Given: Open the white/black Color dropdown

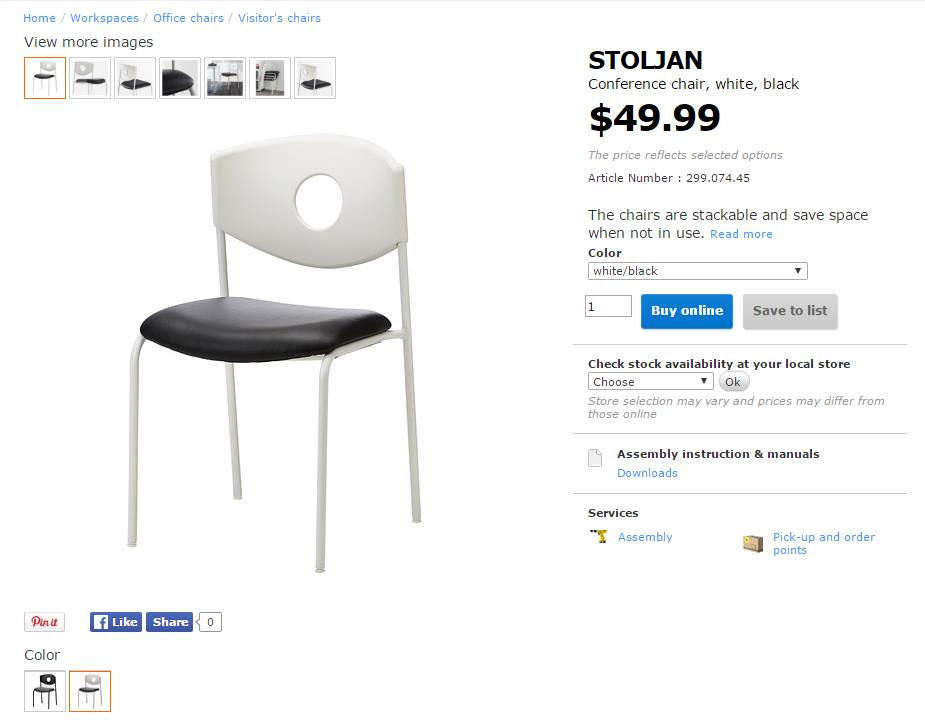Looking at the screenshot, I should click(x=697, y=271).
